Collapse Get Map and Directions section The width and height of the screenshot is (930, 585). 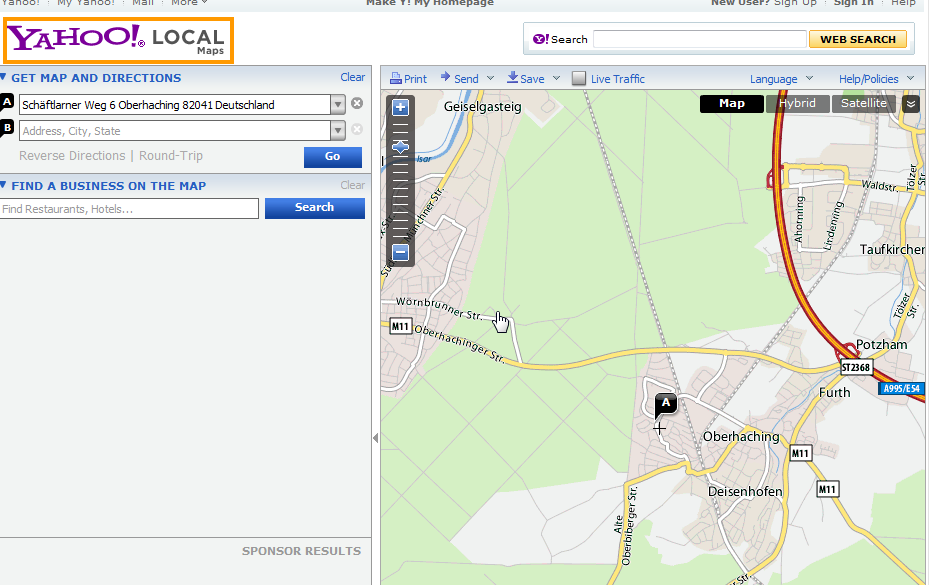point(3,77)
